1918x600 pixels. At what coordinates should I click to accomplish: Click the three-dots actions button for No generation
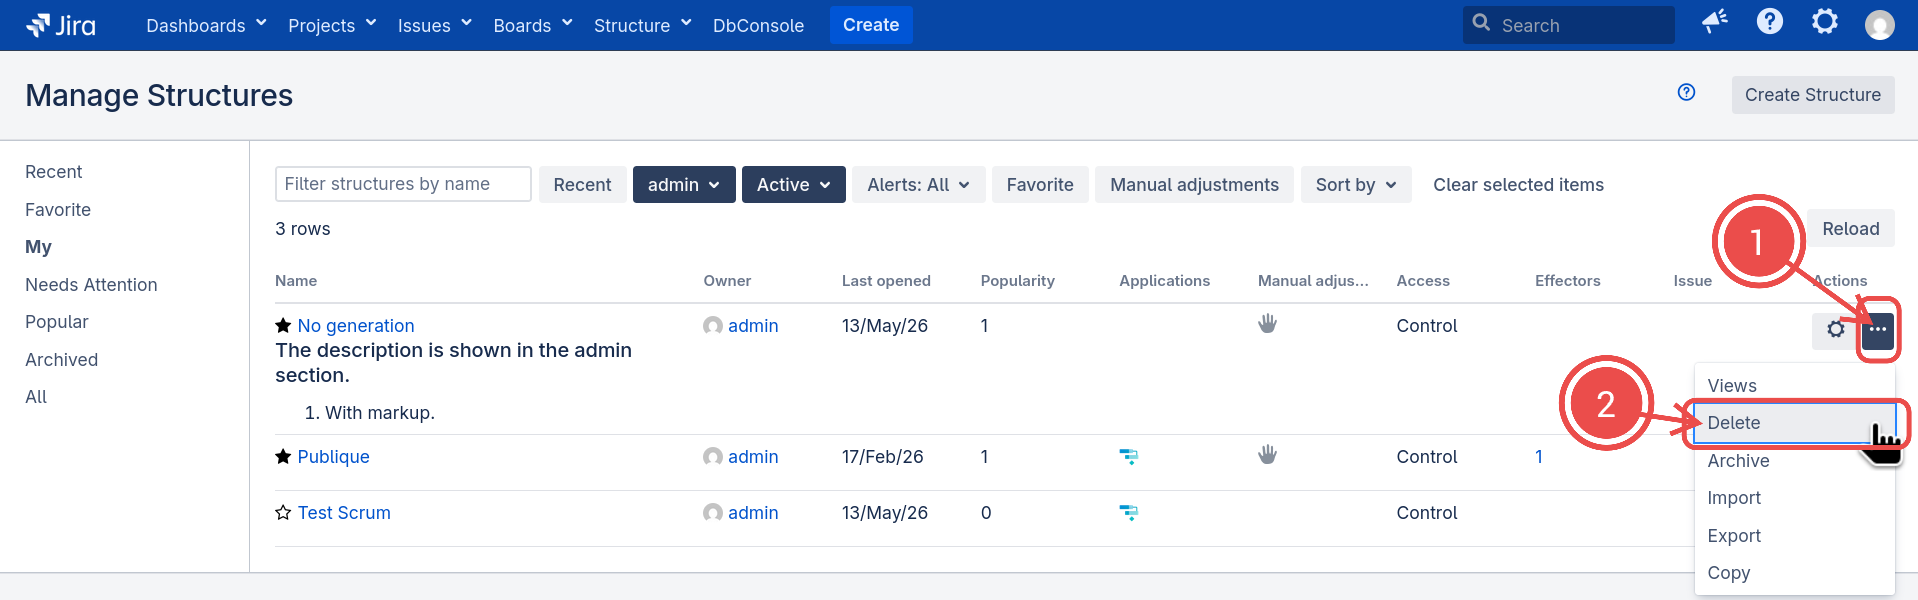point(1878,329)
